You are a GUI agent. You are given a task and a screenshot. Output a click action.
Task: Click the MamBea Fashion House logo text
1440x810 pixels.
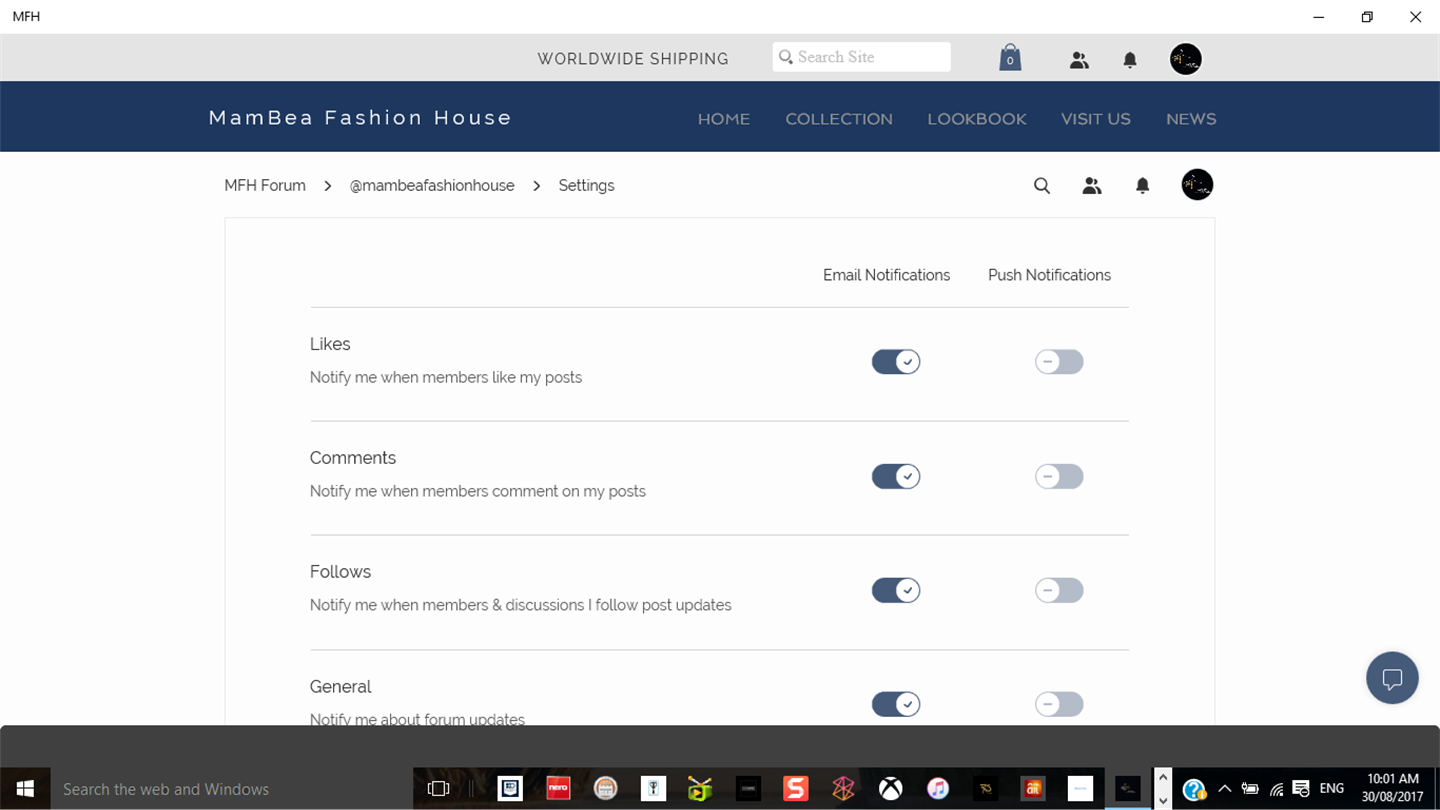(360, 118)
